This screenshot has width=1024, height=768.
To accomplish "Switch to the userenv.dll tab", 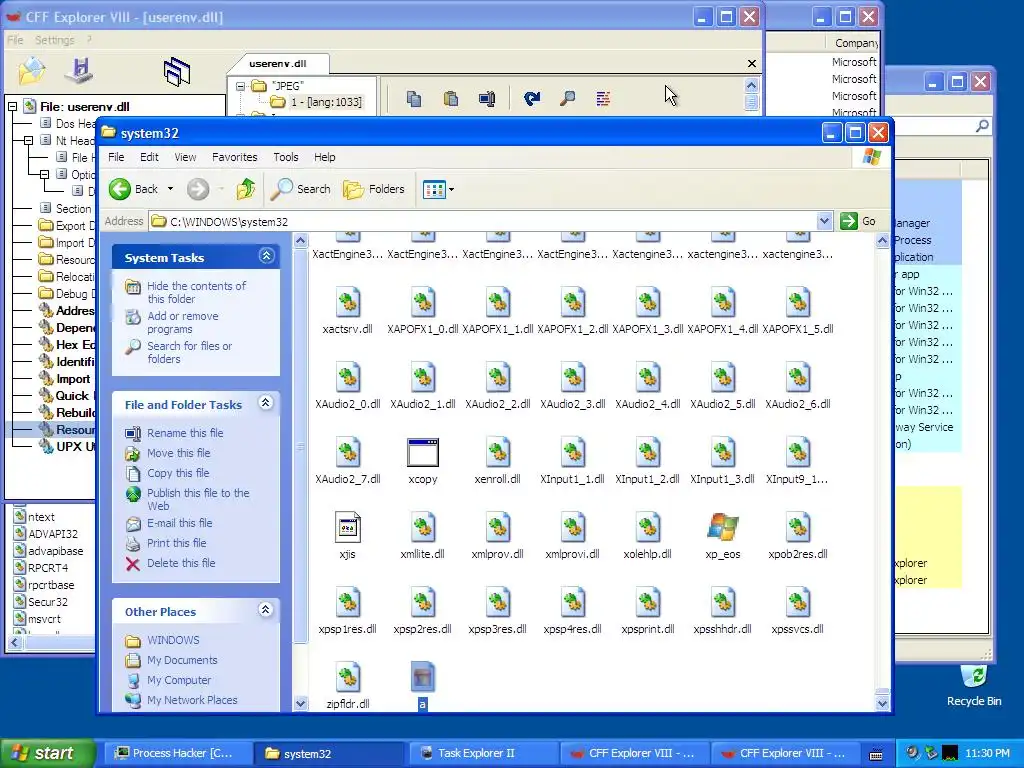I will (278, 63).
